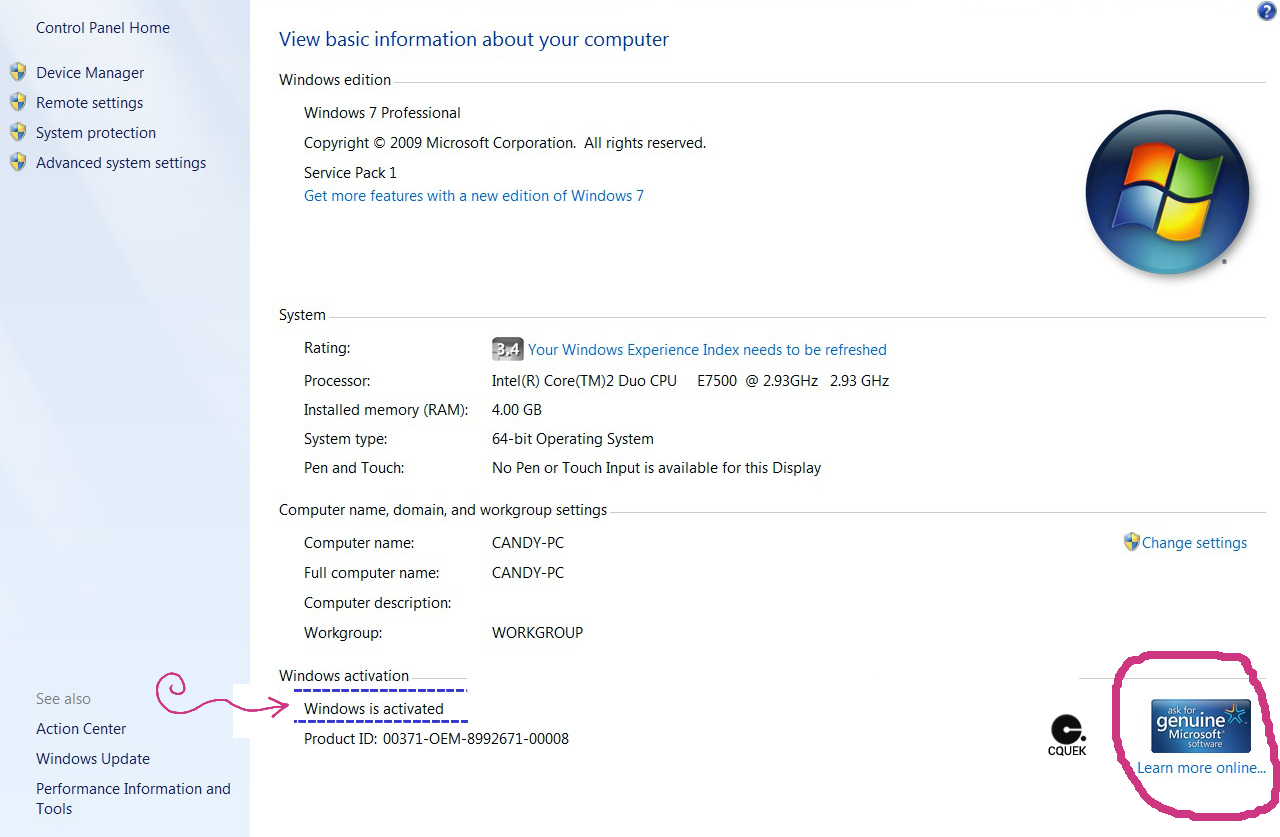Get more features with a new edition link

[474, 196]
